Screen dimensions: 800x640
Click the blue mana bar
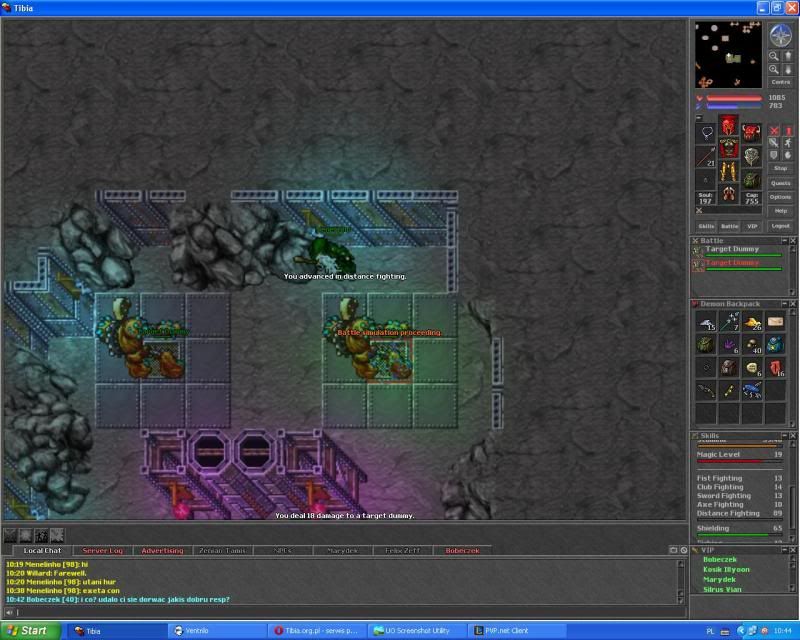(x=734, y=106)
